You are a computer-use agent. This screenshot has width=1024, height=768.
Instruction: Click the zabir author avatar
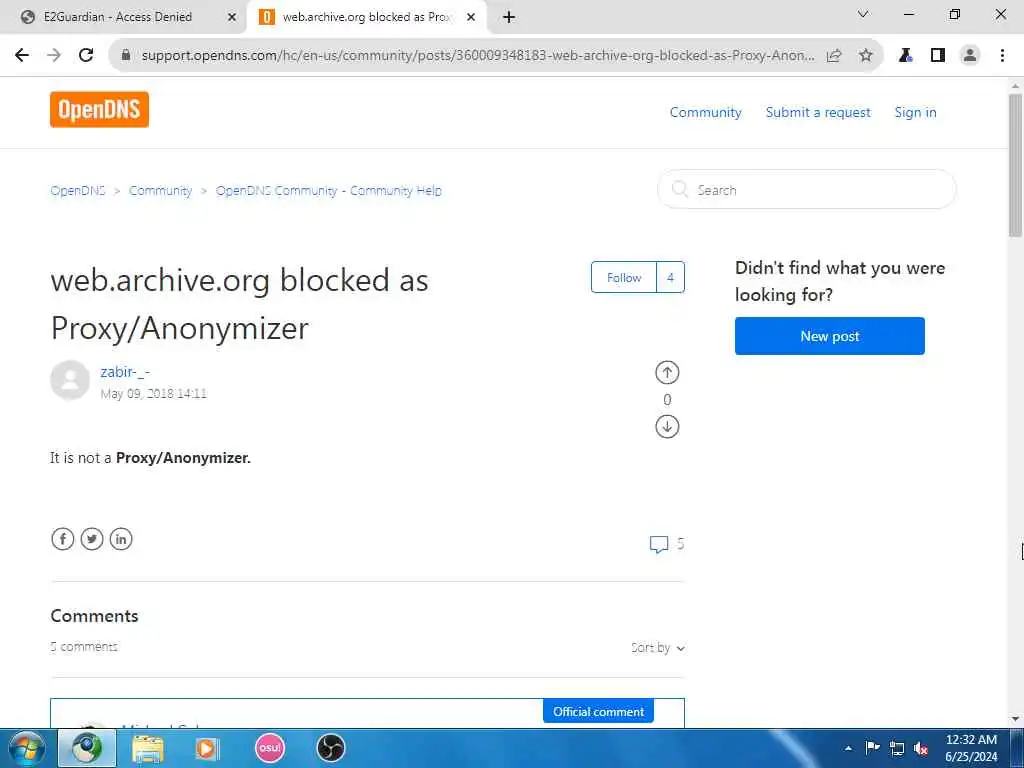click(70, 379)
